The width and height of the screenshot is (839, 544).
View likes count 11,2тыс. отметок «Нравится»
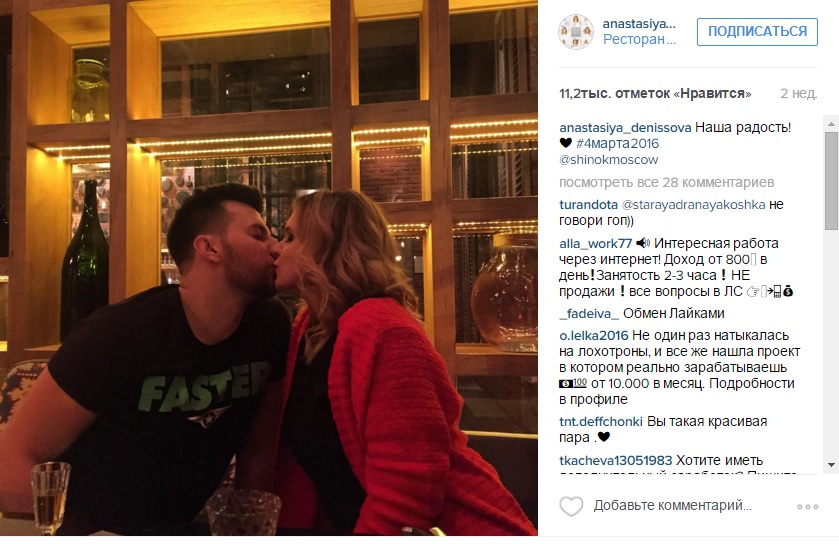click(x=655, y=94)
